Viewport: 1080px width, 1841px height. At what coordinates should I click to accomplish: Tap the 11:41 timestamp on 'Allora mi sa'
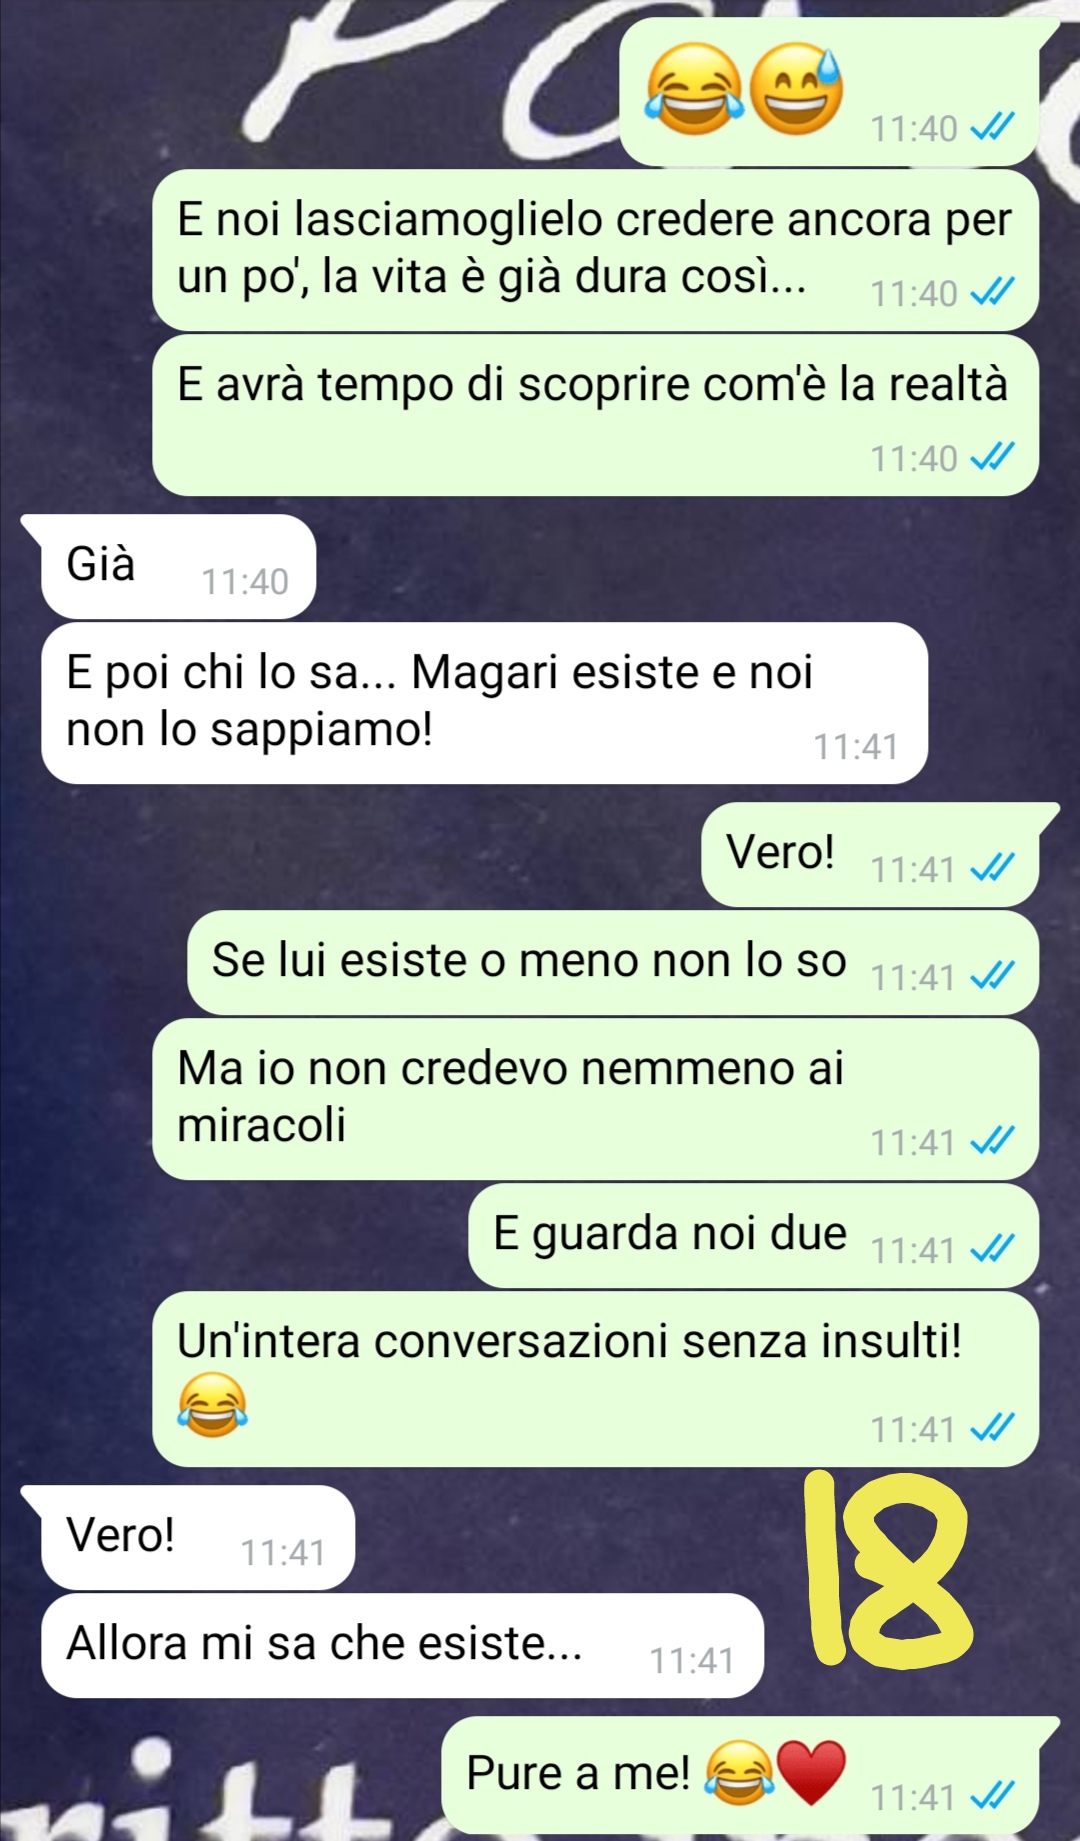click(x=692, y=1661)
